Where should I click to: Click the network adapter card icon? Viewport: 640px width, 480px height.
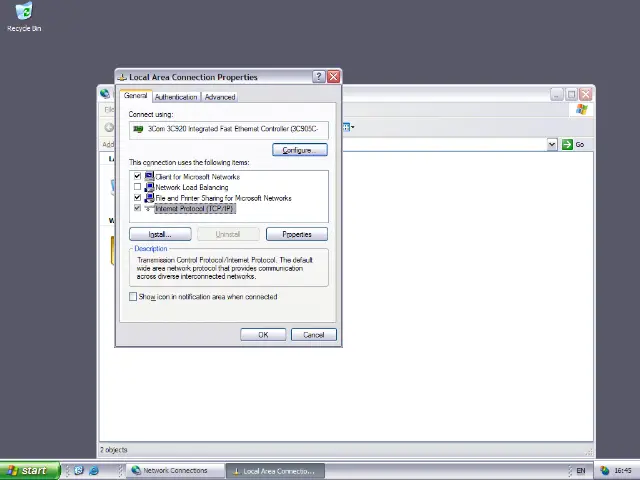click(138, 129)
